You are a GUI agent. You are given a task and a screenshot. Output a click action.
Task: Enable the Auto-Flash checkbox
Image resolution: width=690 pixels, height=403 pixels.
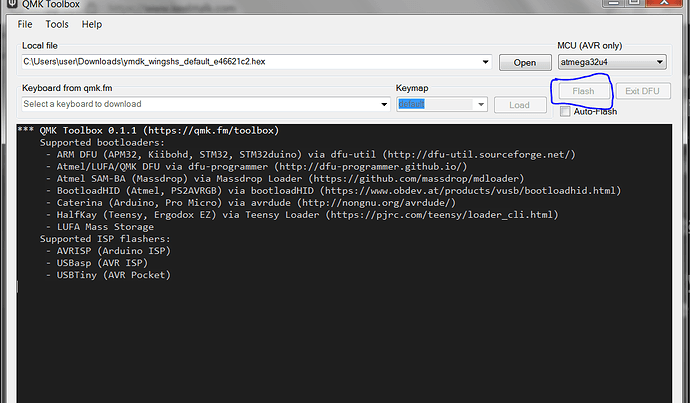[x=566, y=111]
